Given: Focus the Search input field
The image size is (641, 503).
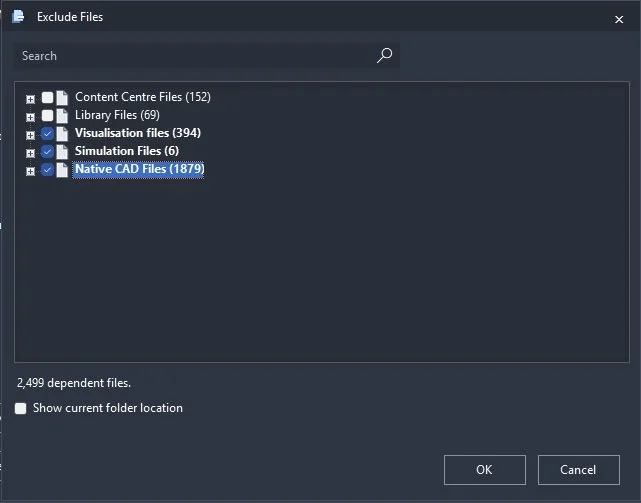Looking at the screenshot, I should (196, 56).
